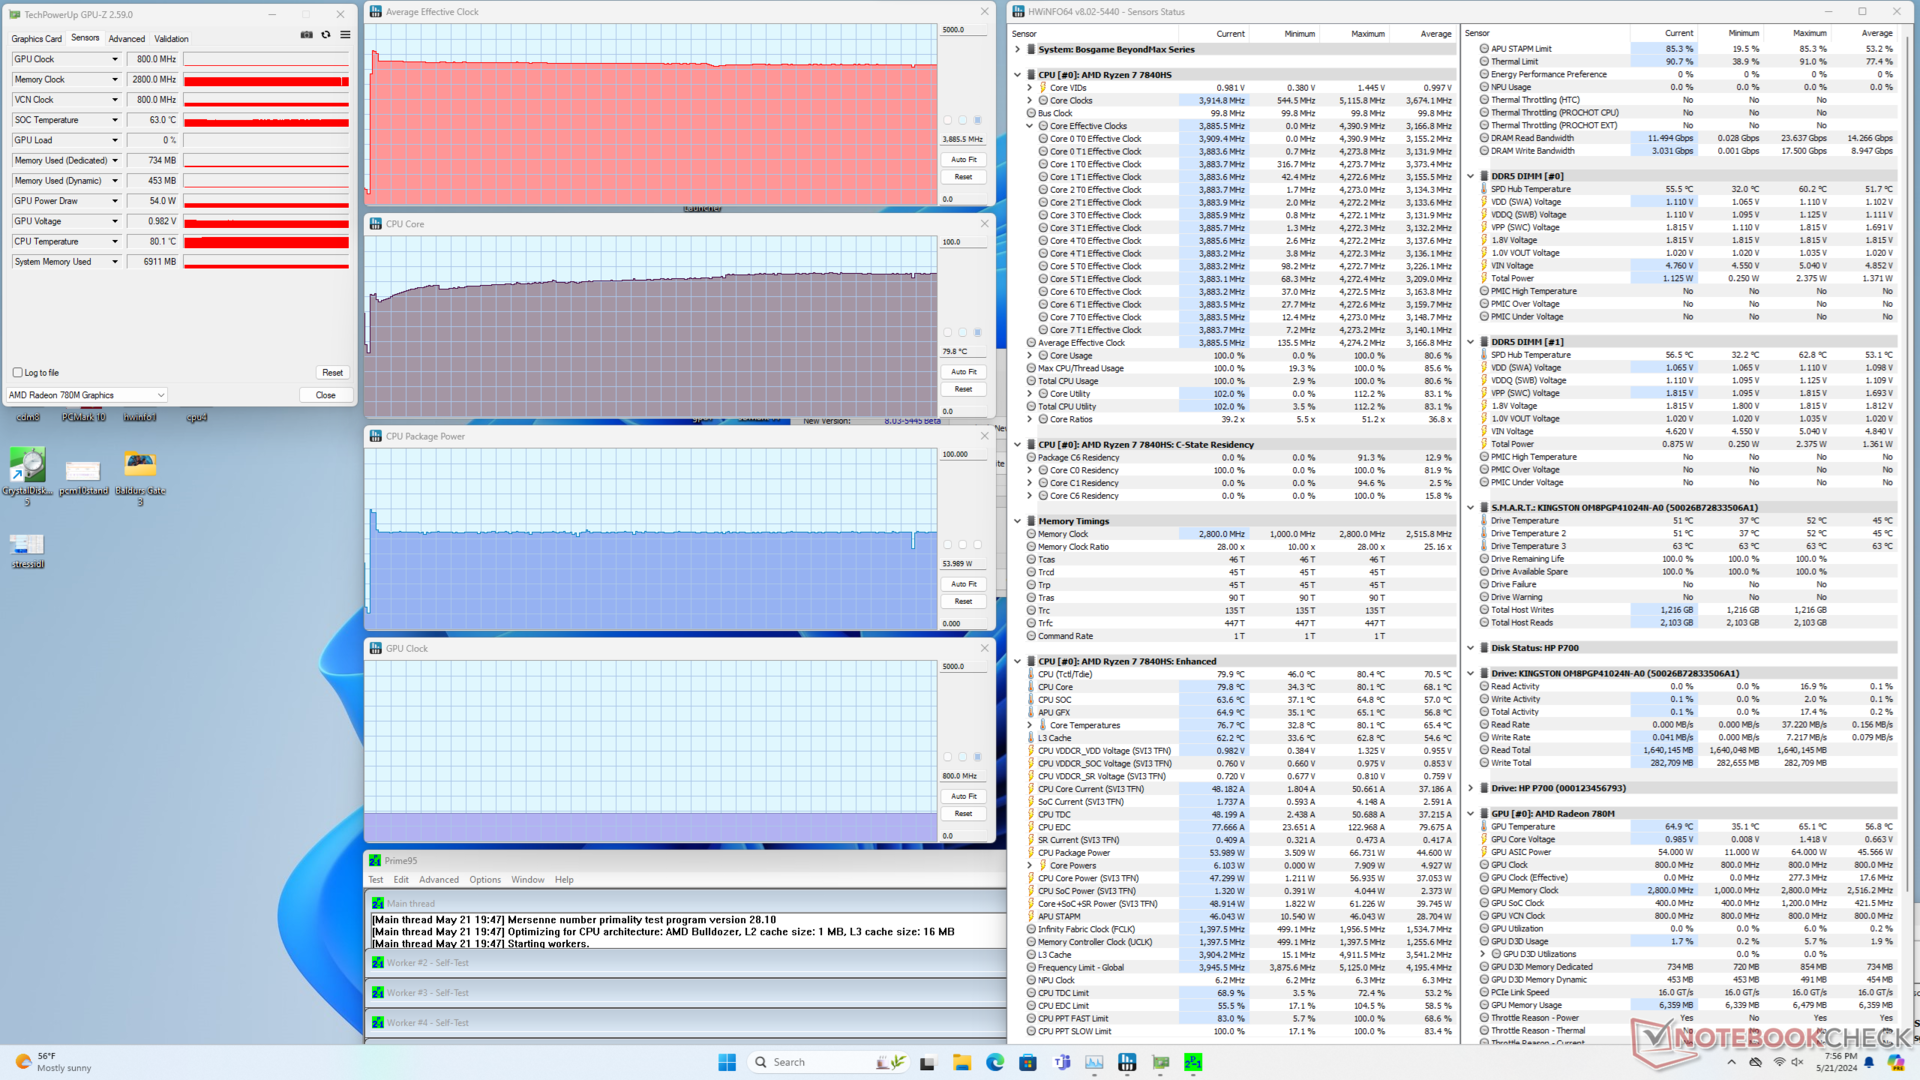Open the GPU-Z hamburger menu icon
Image resolution: width=1920 pixels, height=1080 pixels.
click(345, 35)
